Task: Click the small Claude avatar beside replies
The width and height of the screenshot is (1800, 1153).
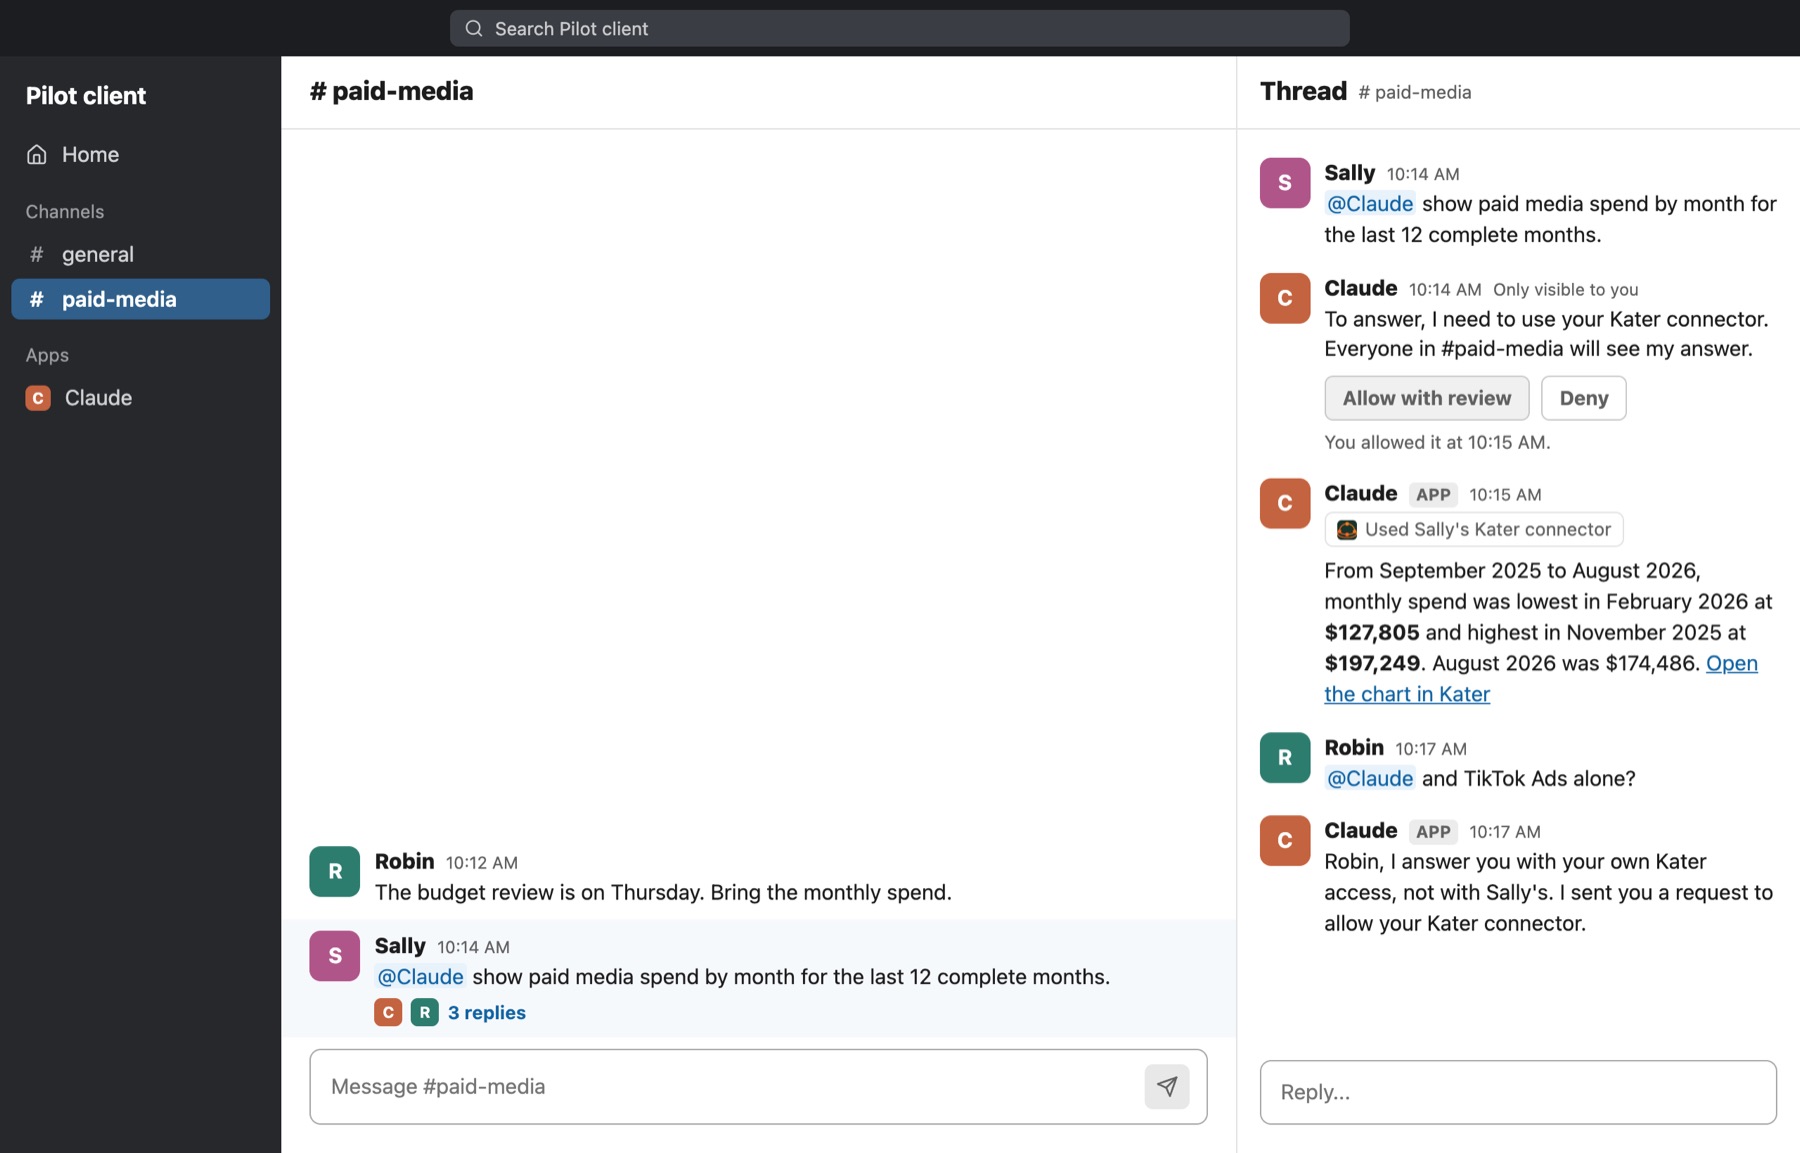Action: 388,1012
